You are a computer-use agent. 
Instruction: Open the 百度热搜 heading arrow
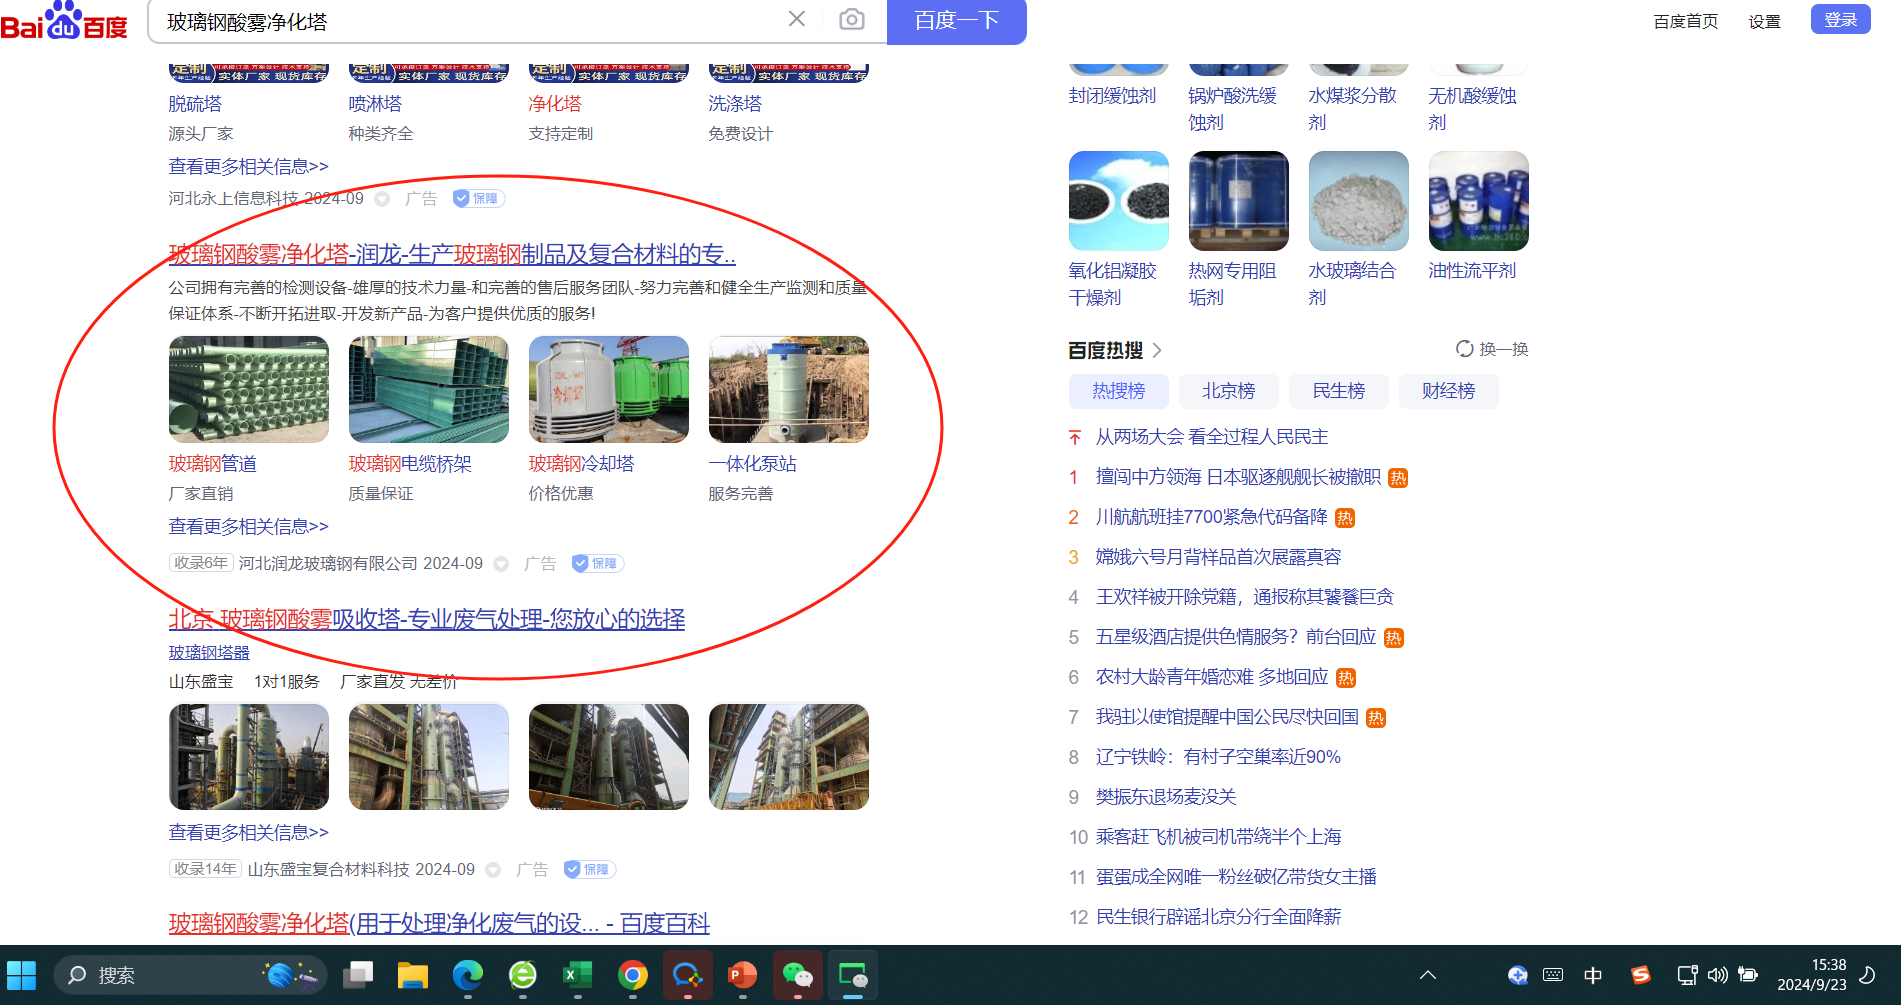[x=1157, y=350]
